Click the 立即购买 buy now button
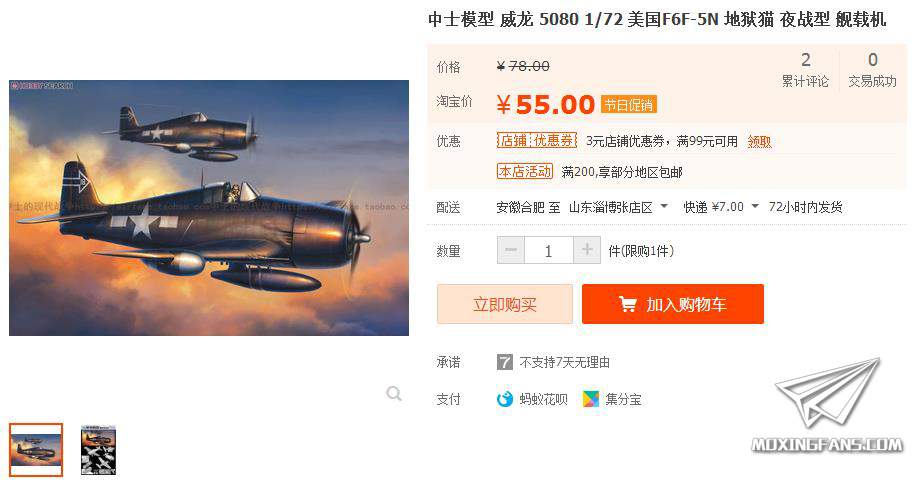 pos(505,304)
